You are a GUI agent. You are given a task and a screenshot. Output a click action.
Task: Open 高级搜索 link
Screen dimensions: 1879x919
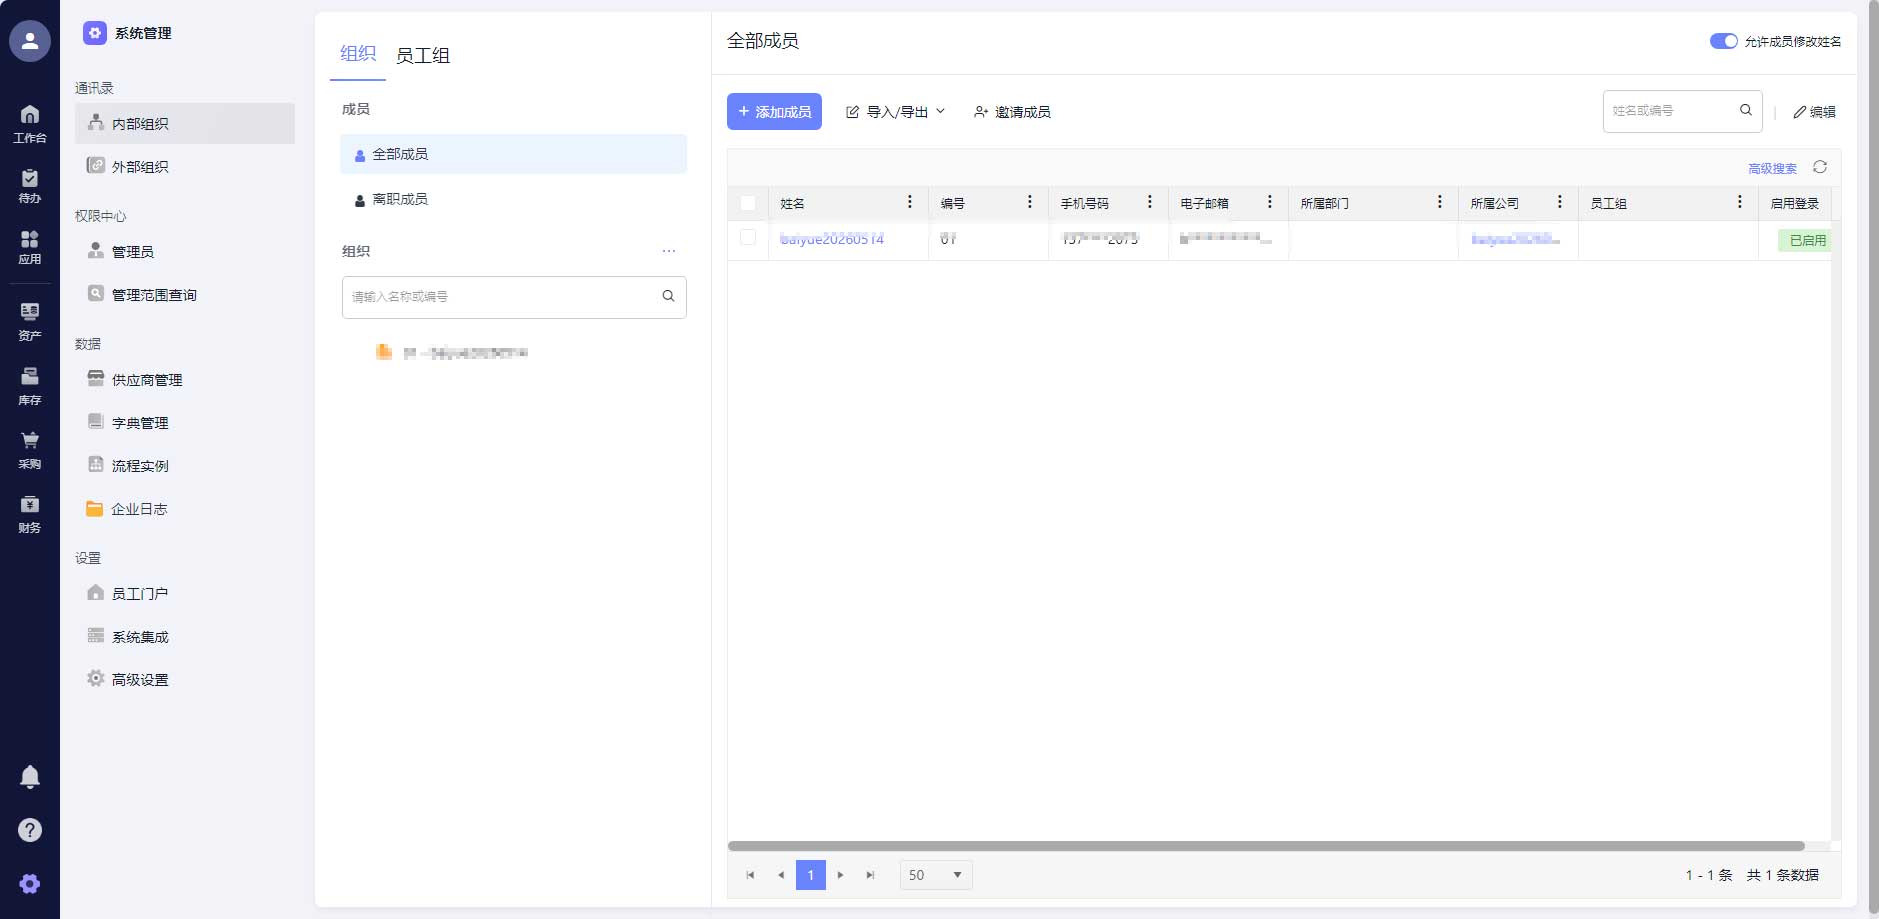click(x=1772, y=168)
